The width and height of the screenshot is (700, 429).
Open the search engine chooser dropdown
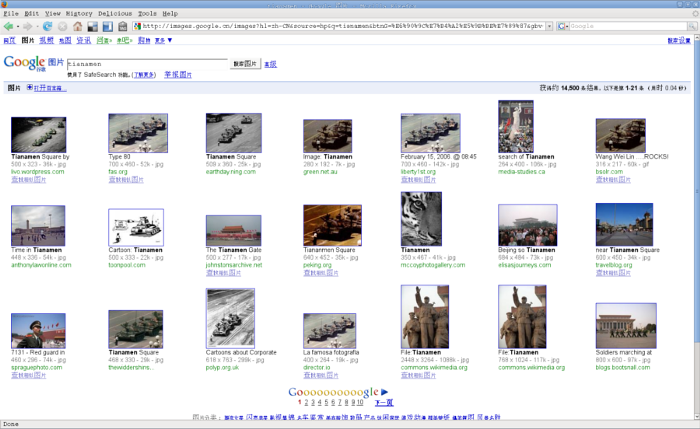point(567,26)
